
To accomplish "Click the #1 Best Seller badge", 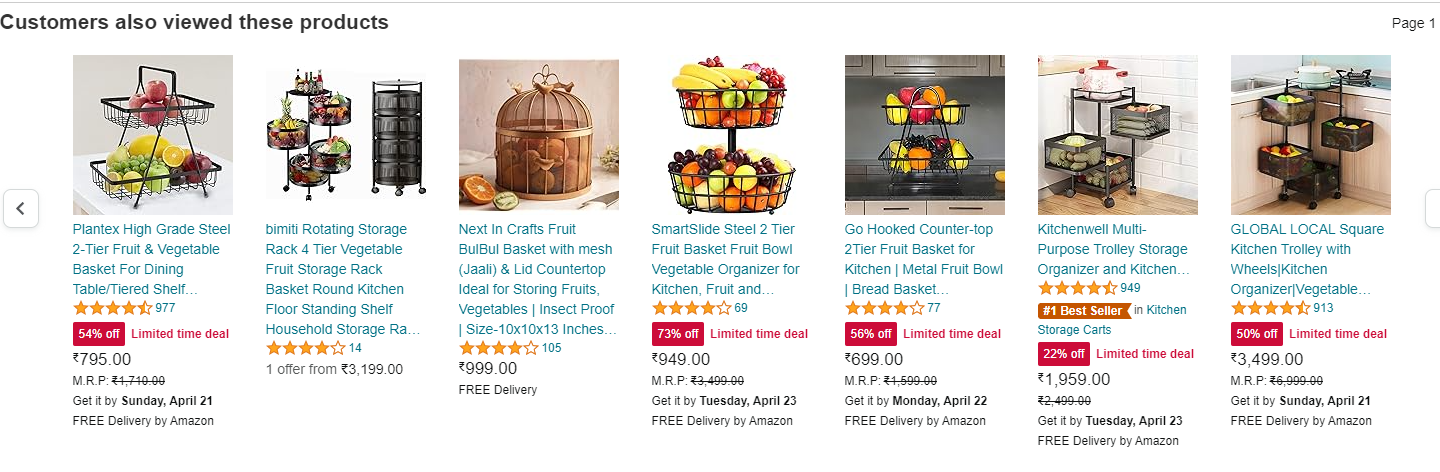I will click(x=1084, y=311).
